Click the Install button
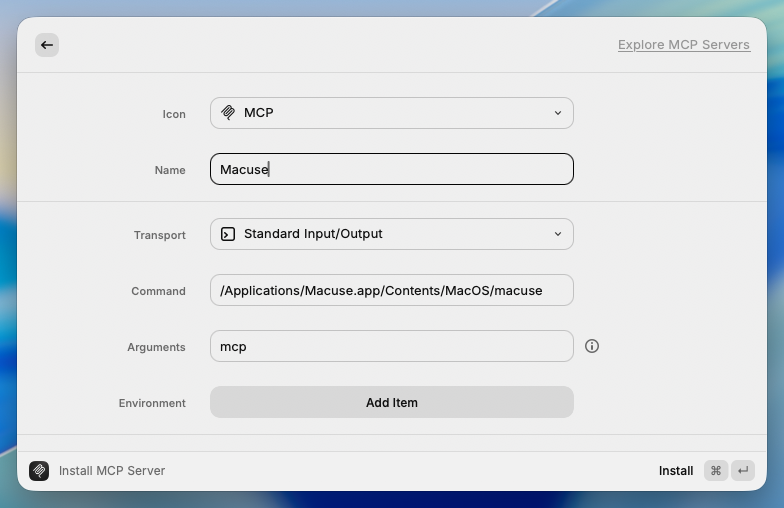This screenshot has height=508, width=784. [x=675, y=471]
